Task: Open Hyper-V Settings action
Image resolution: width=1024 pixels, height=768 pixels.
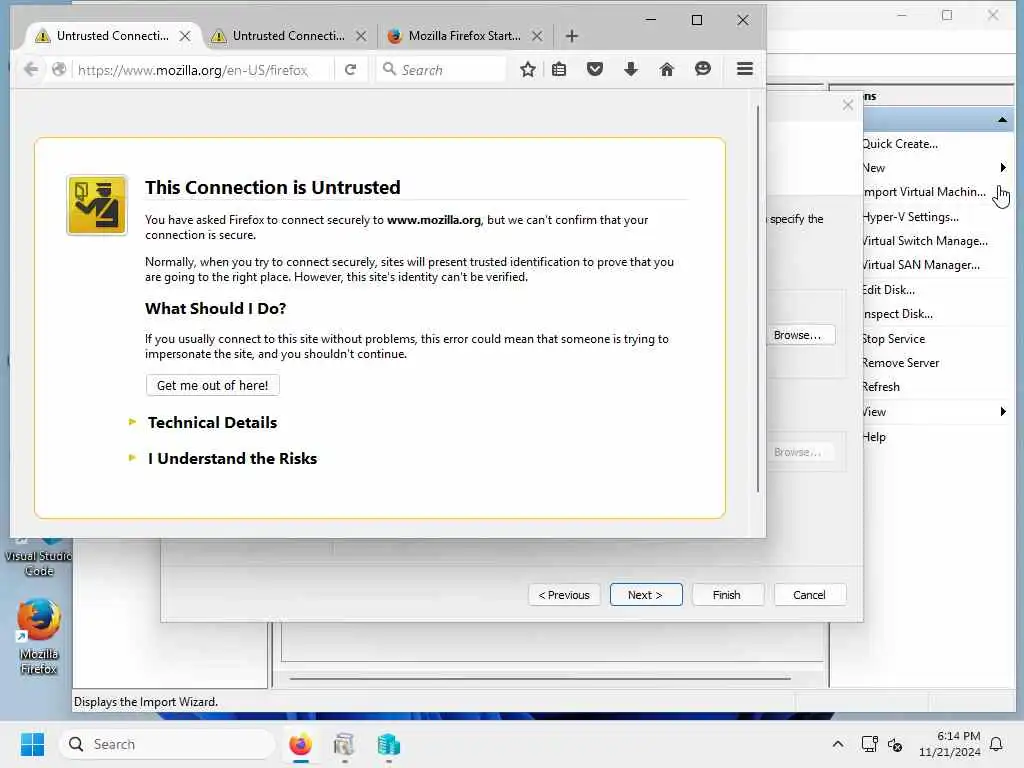Action: [x=910, y=217]
